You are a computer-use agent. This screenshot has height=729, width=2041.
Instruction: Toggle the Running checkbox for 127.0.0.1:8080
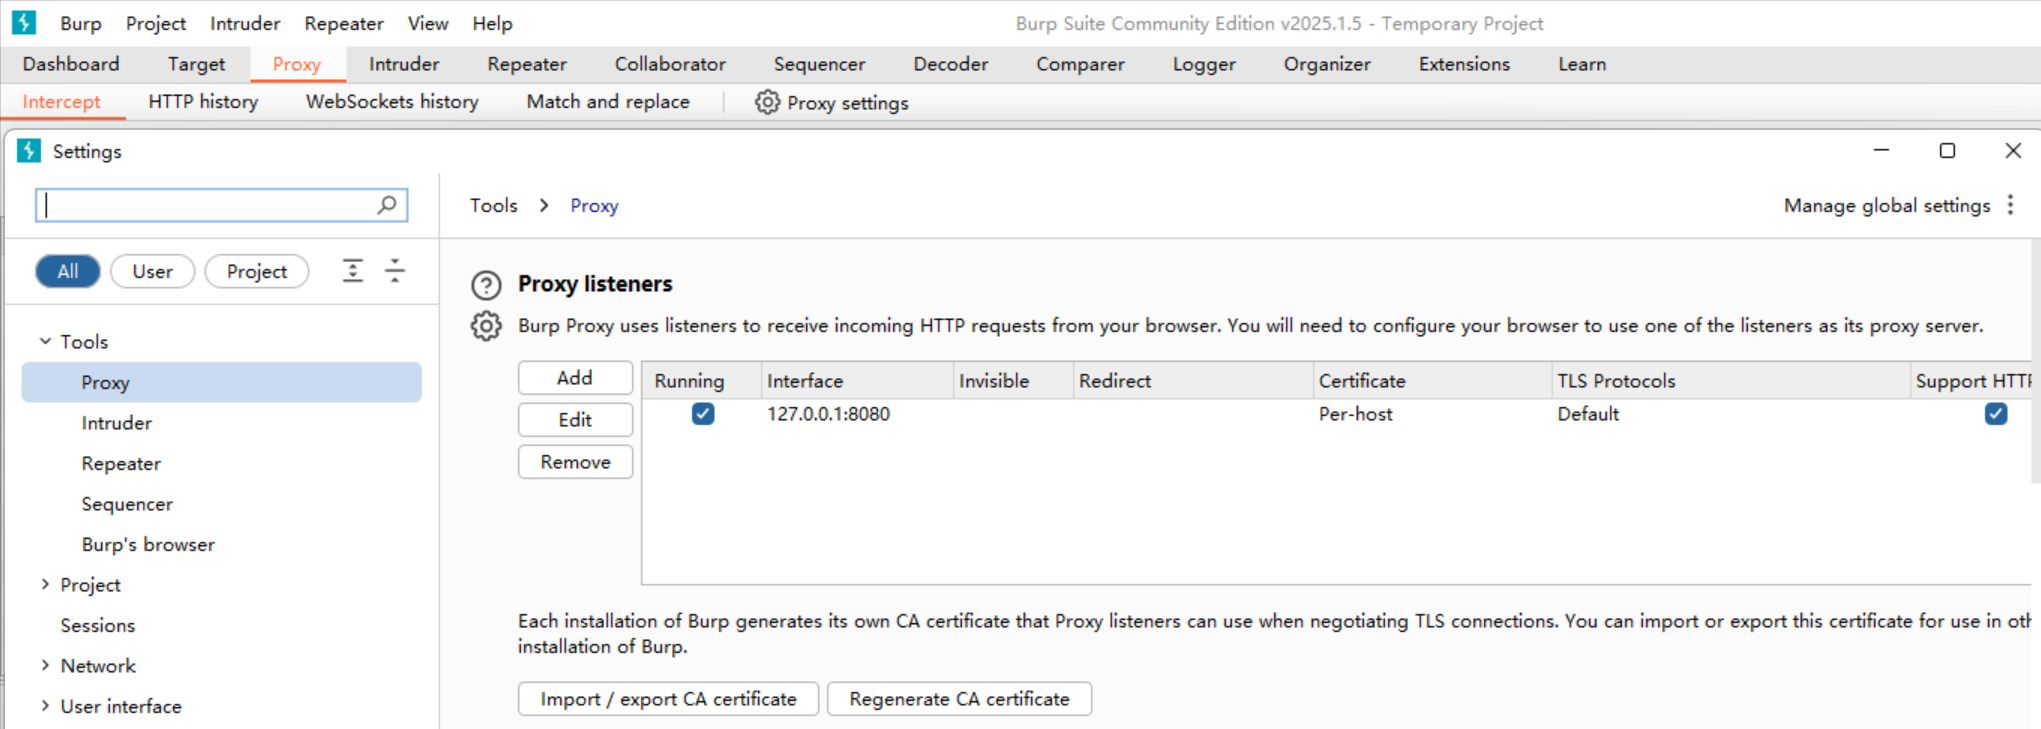[703, 414]
